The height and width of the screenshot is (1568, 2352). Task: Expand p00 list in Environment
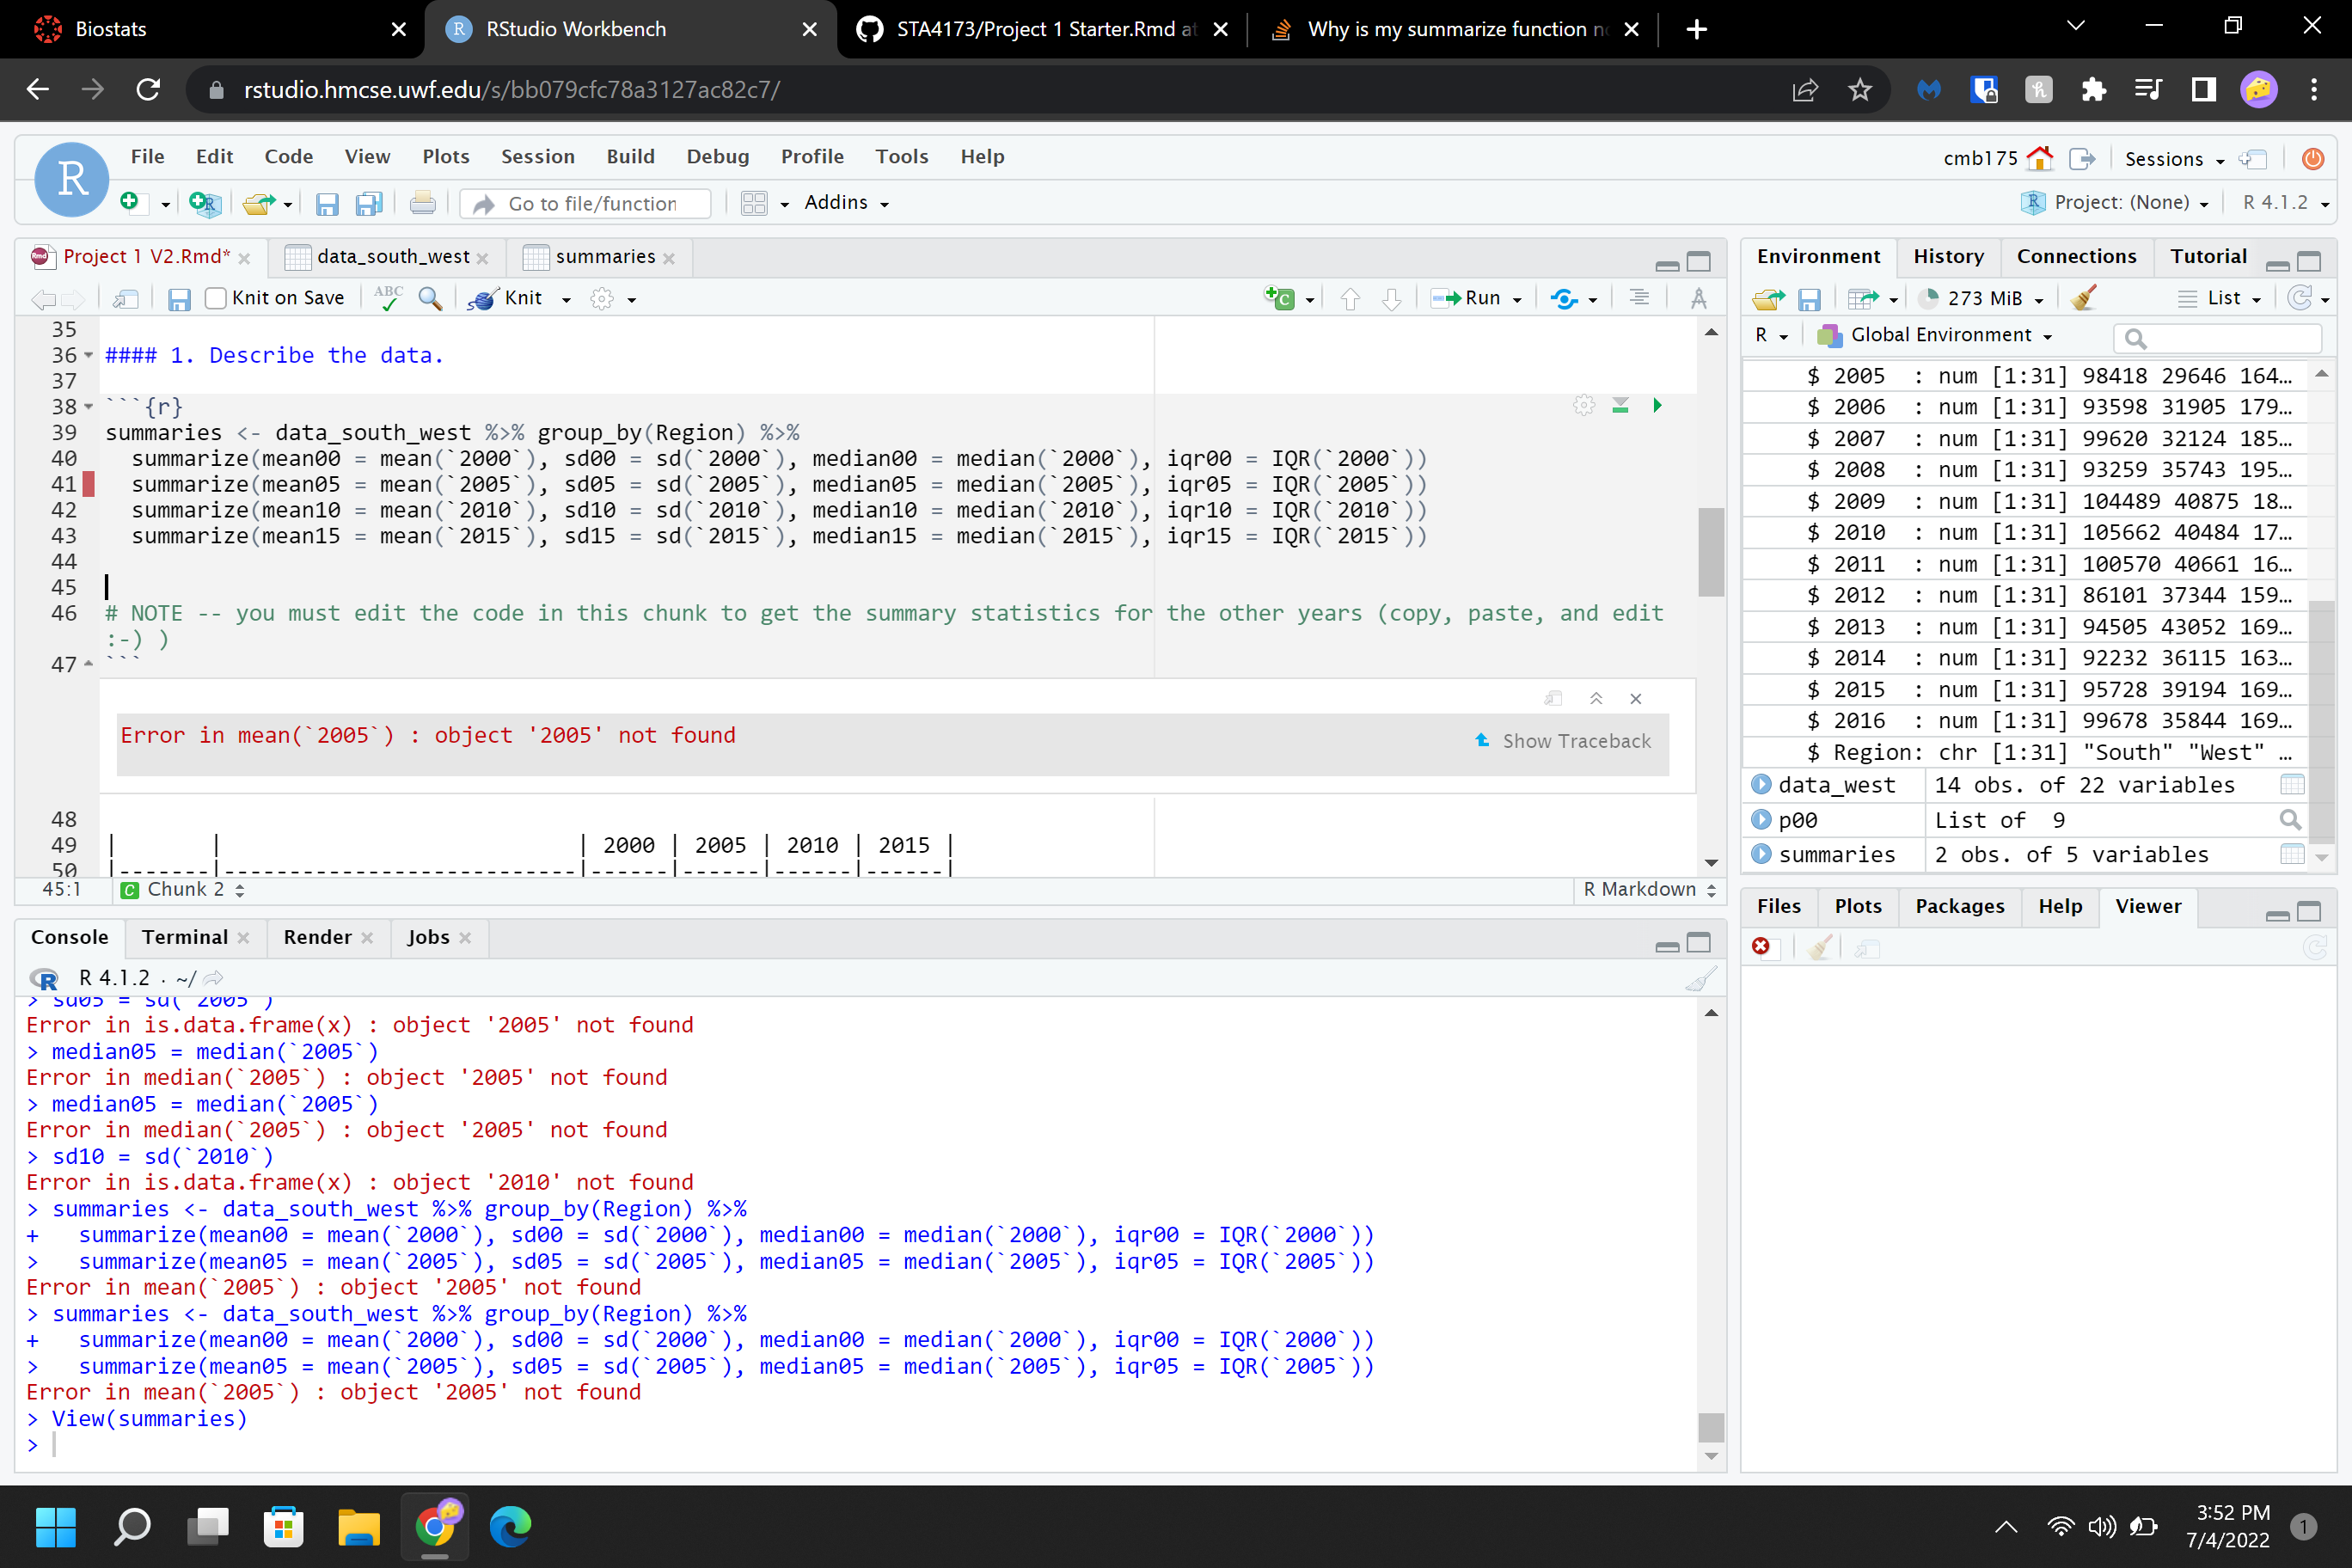click(x=1761, y=819)
